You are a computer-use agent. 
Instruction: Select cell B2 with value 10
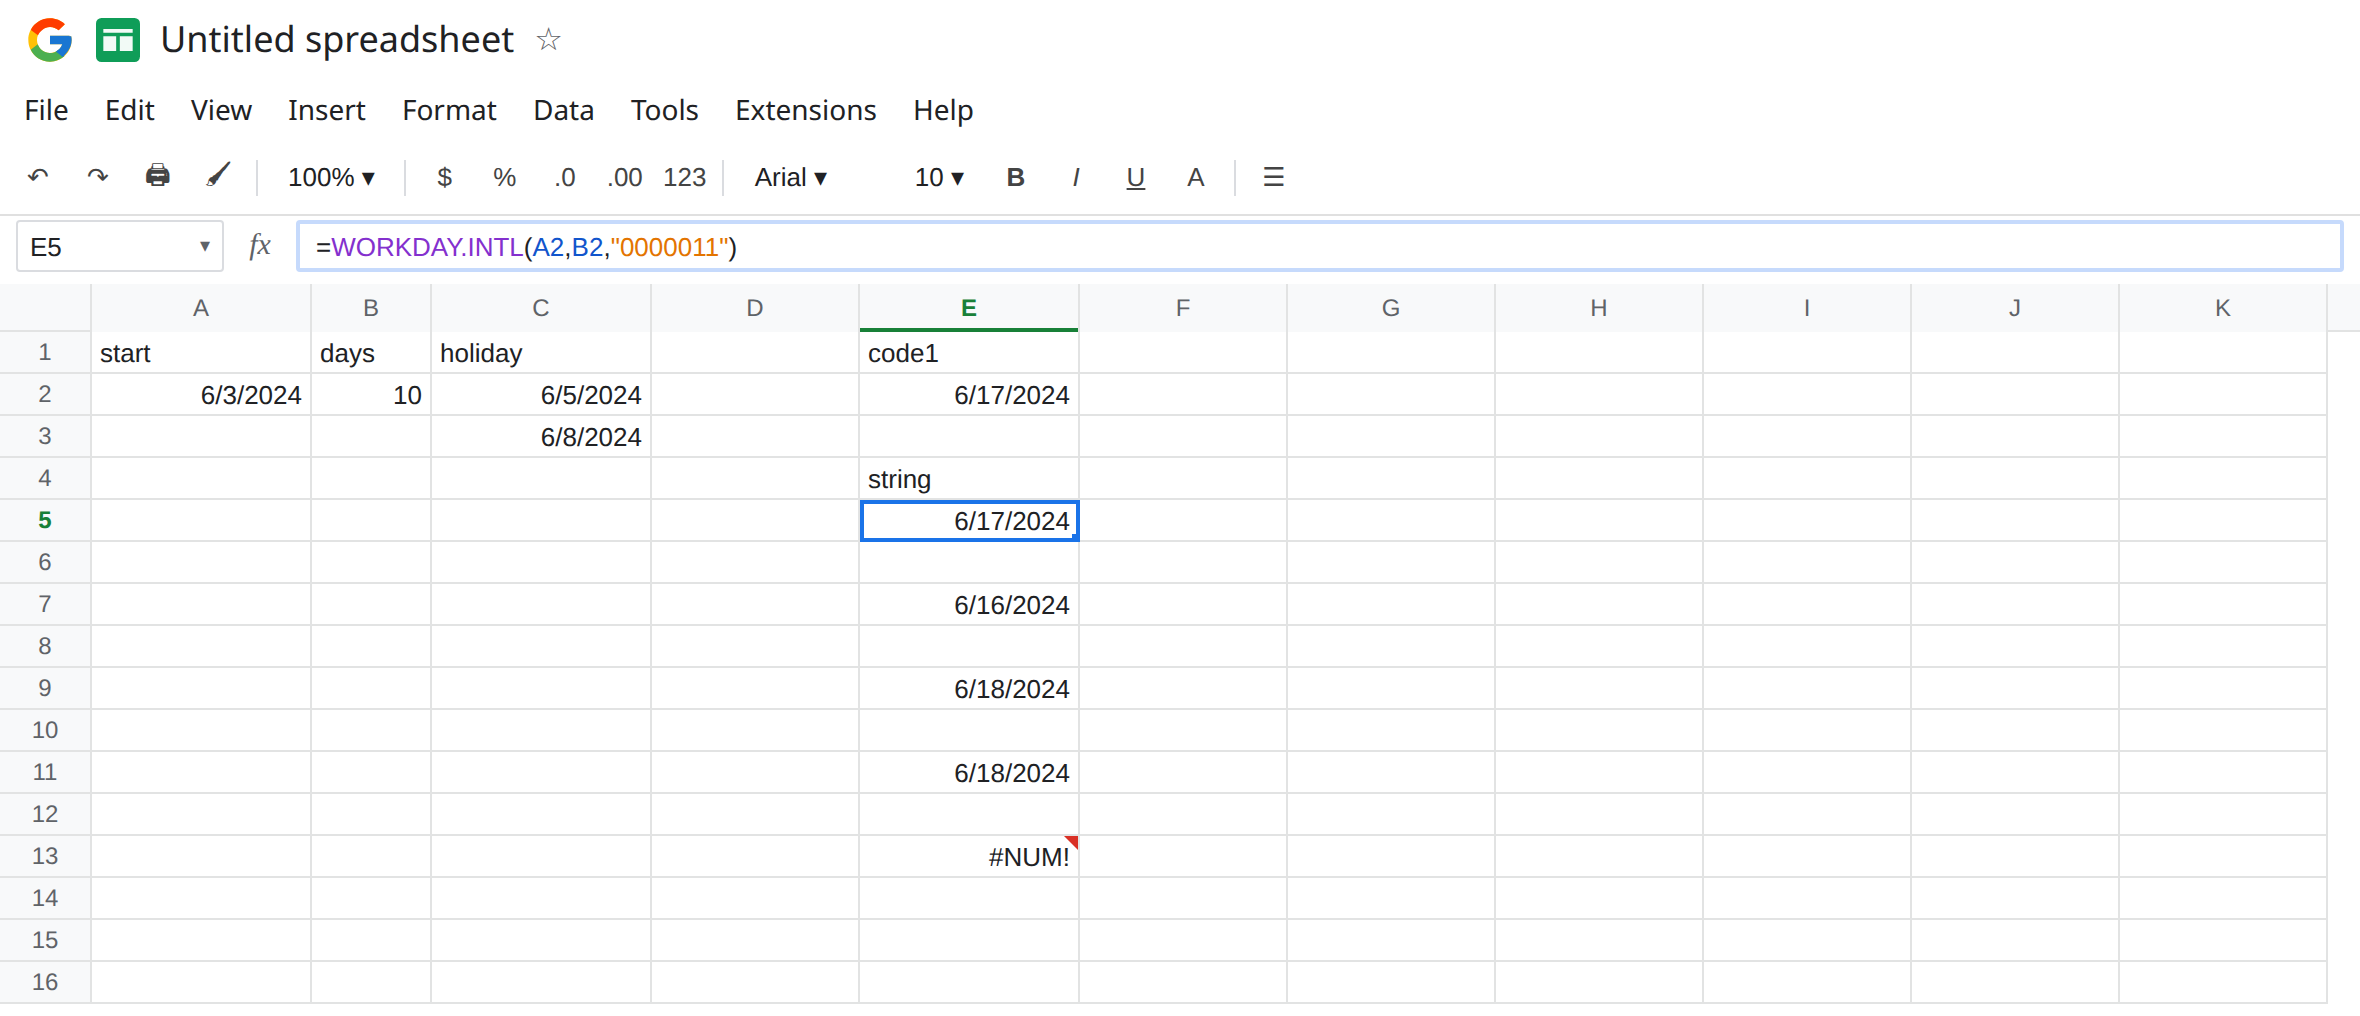[x=371, y=395]
